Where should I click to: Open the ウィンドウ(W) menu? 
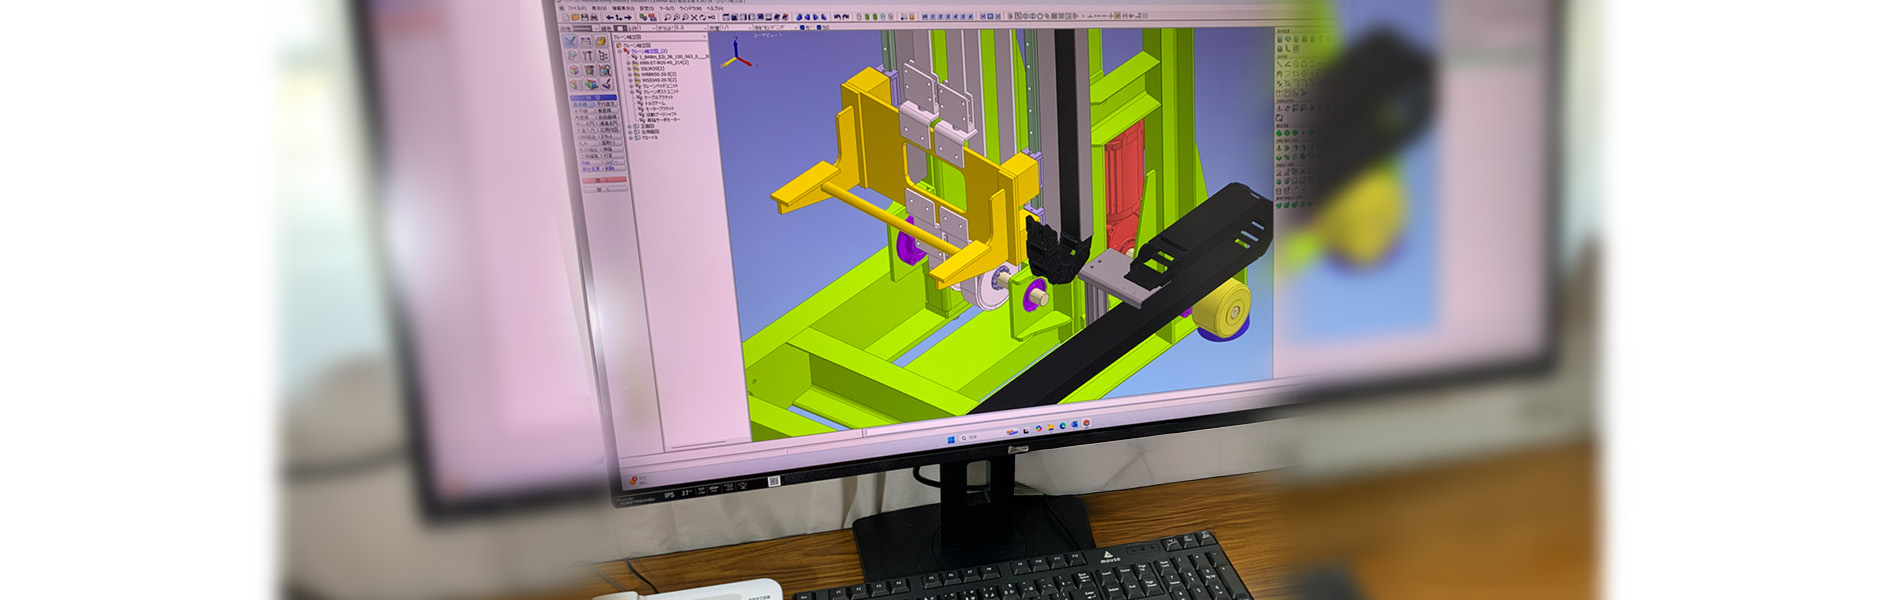[x=691, y=8]
